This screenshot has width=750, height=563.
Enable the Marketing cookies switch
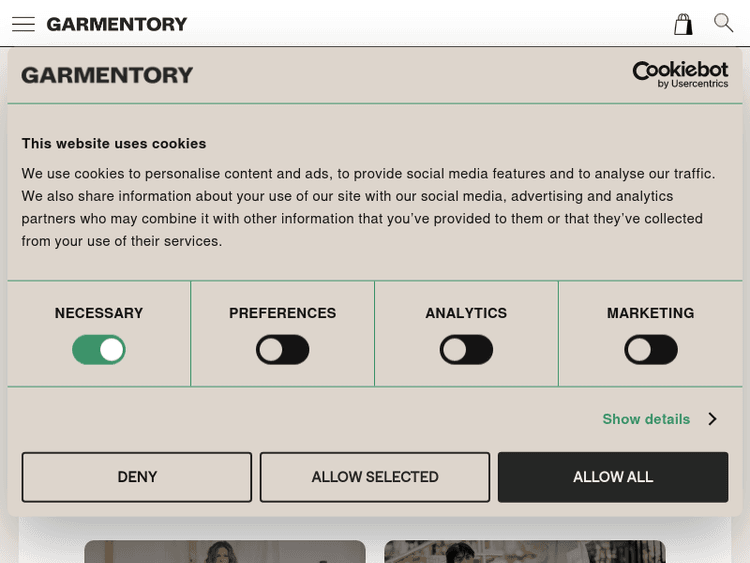click(x=651, y=350)
